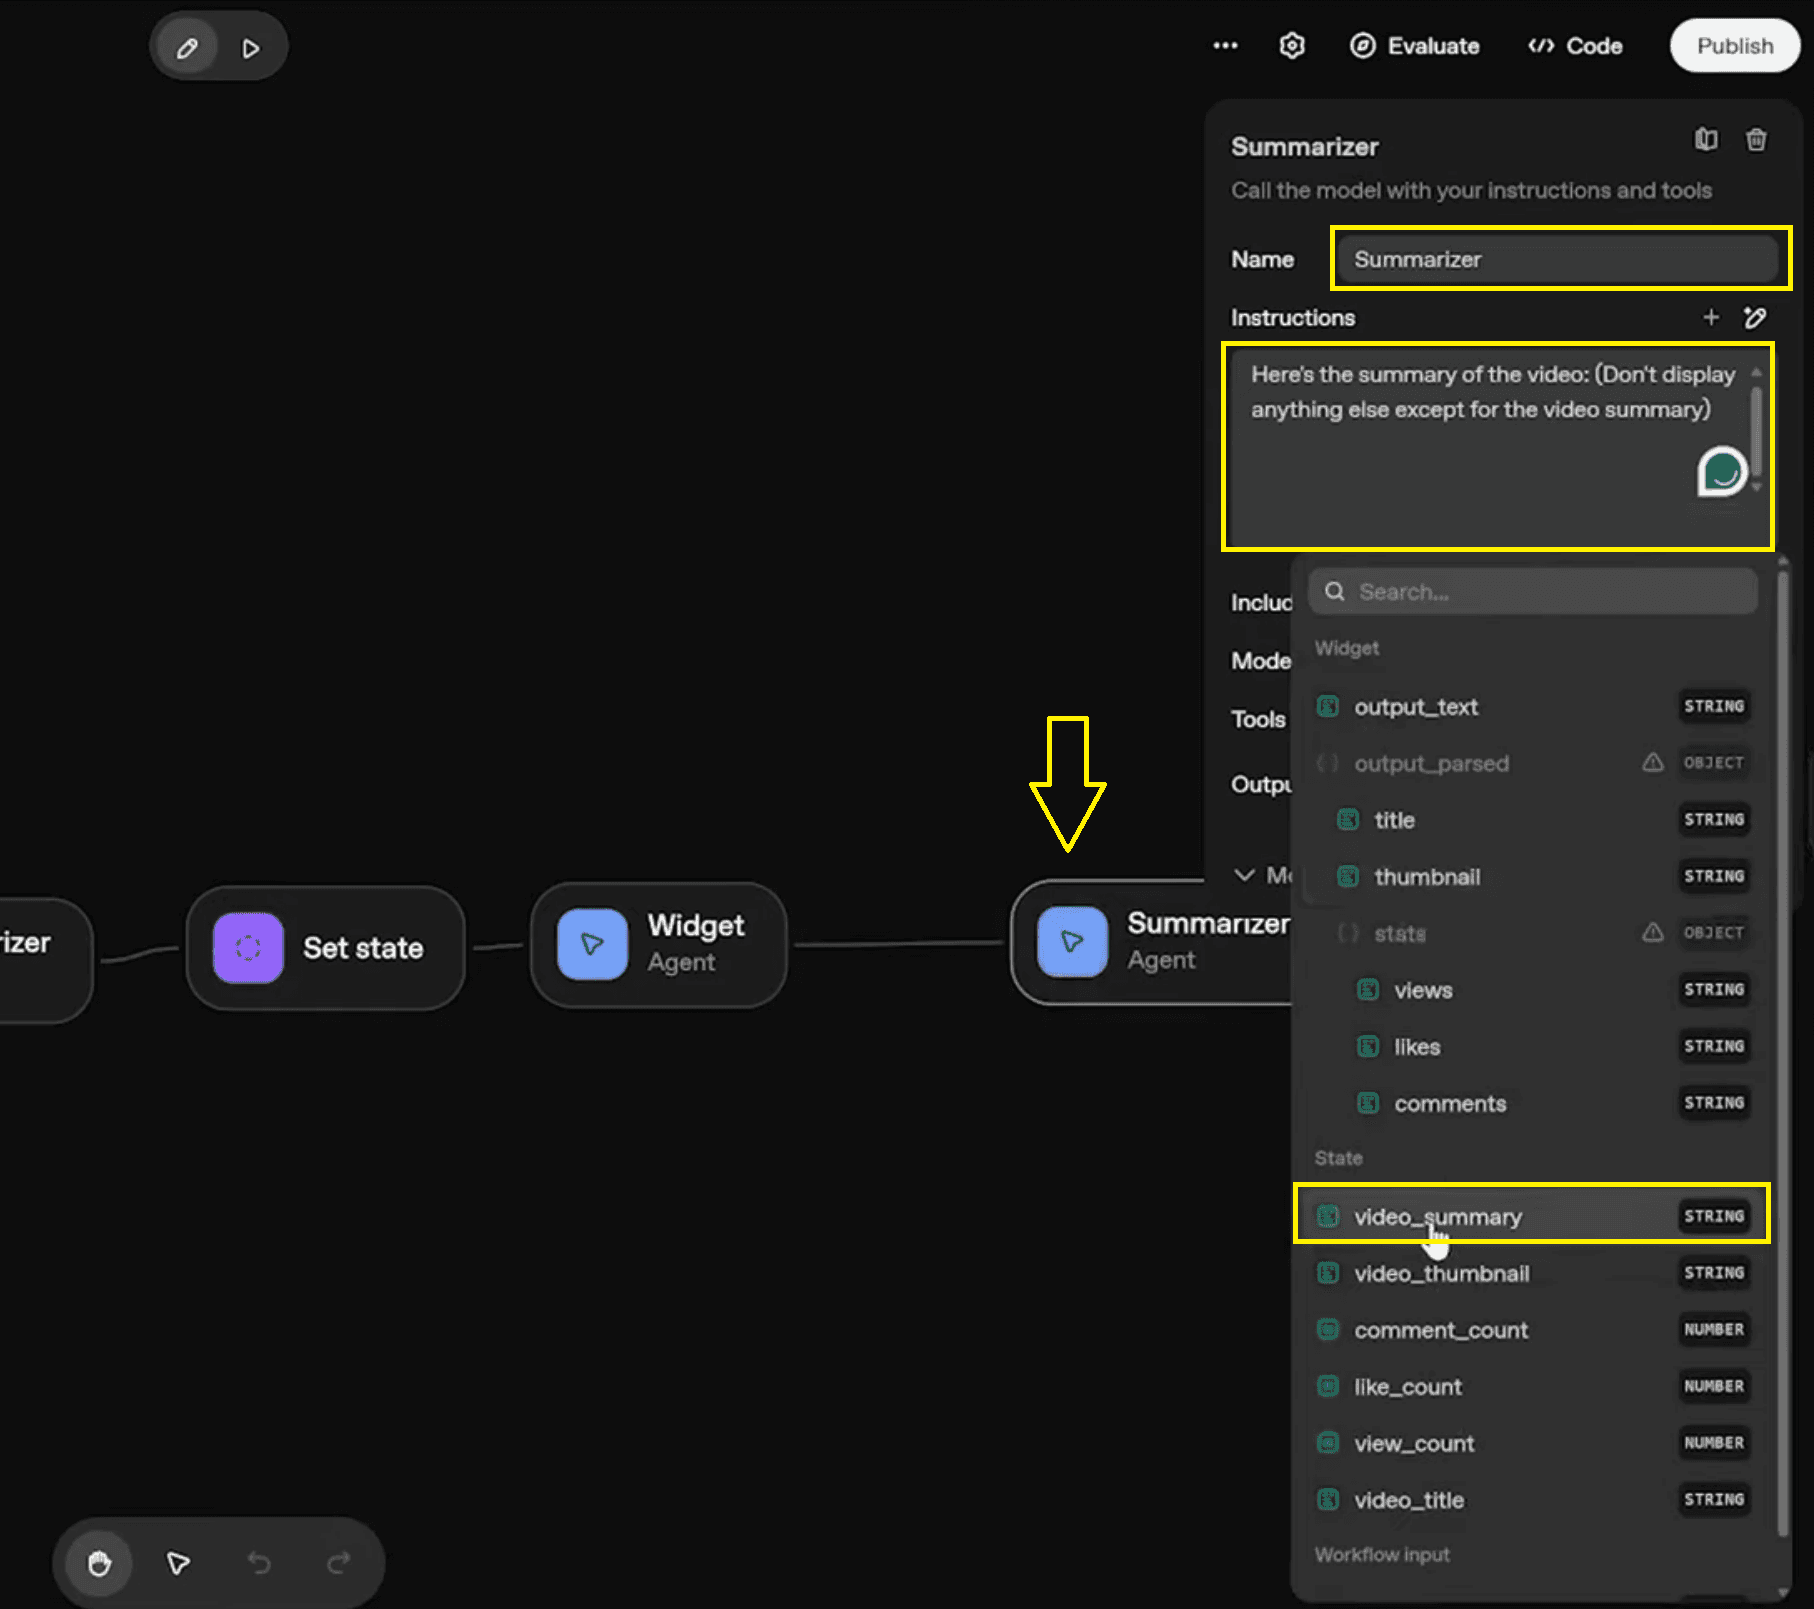Screen dimensions: 1814x1609
Task: Activate the hand pan tool
Action: (x=99, y=1563)
